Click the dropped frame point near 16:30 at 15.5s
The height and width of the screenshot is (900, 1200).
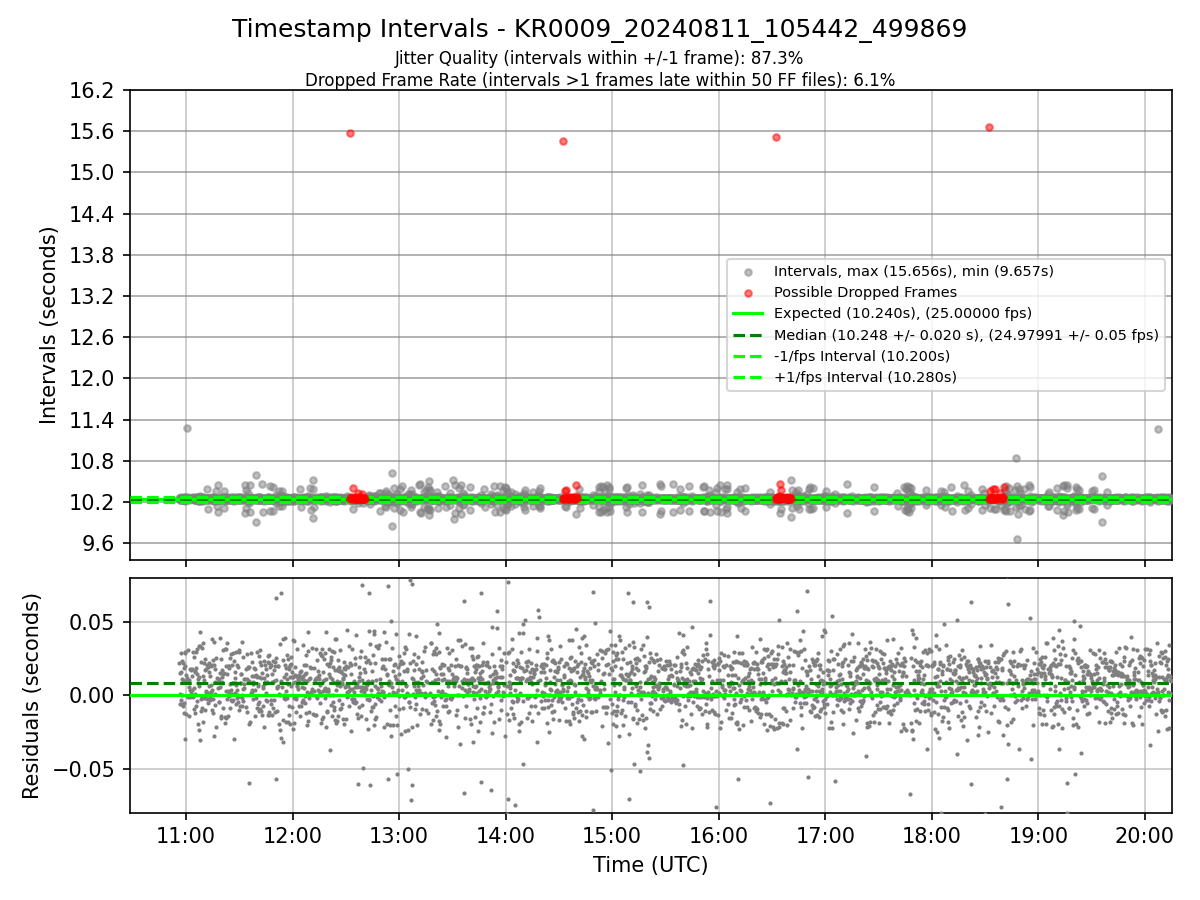(776, 137)
